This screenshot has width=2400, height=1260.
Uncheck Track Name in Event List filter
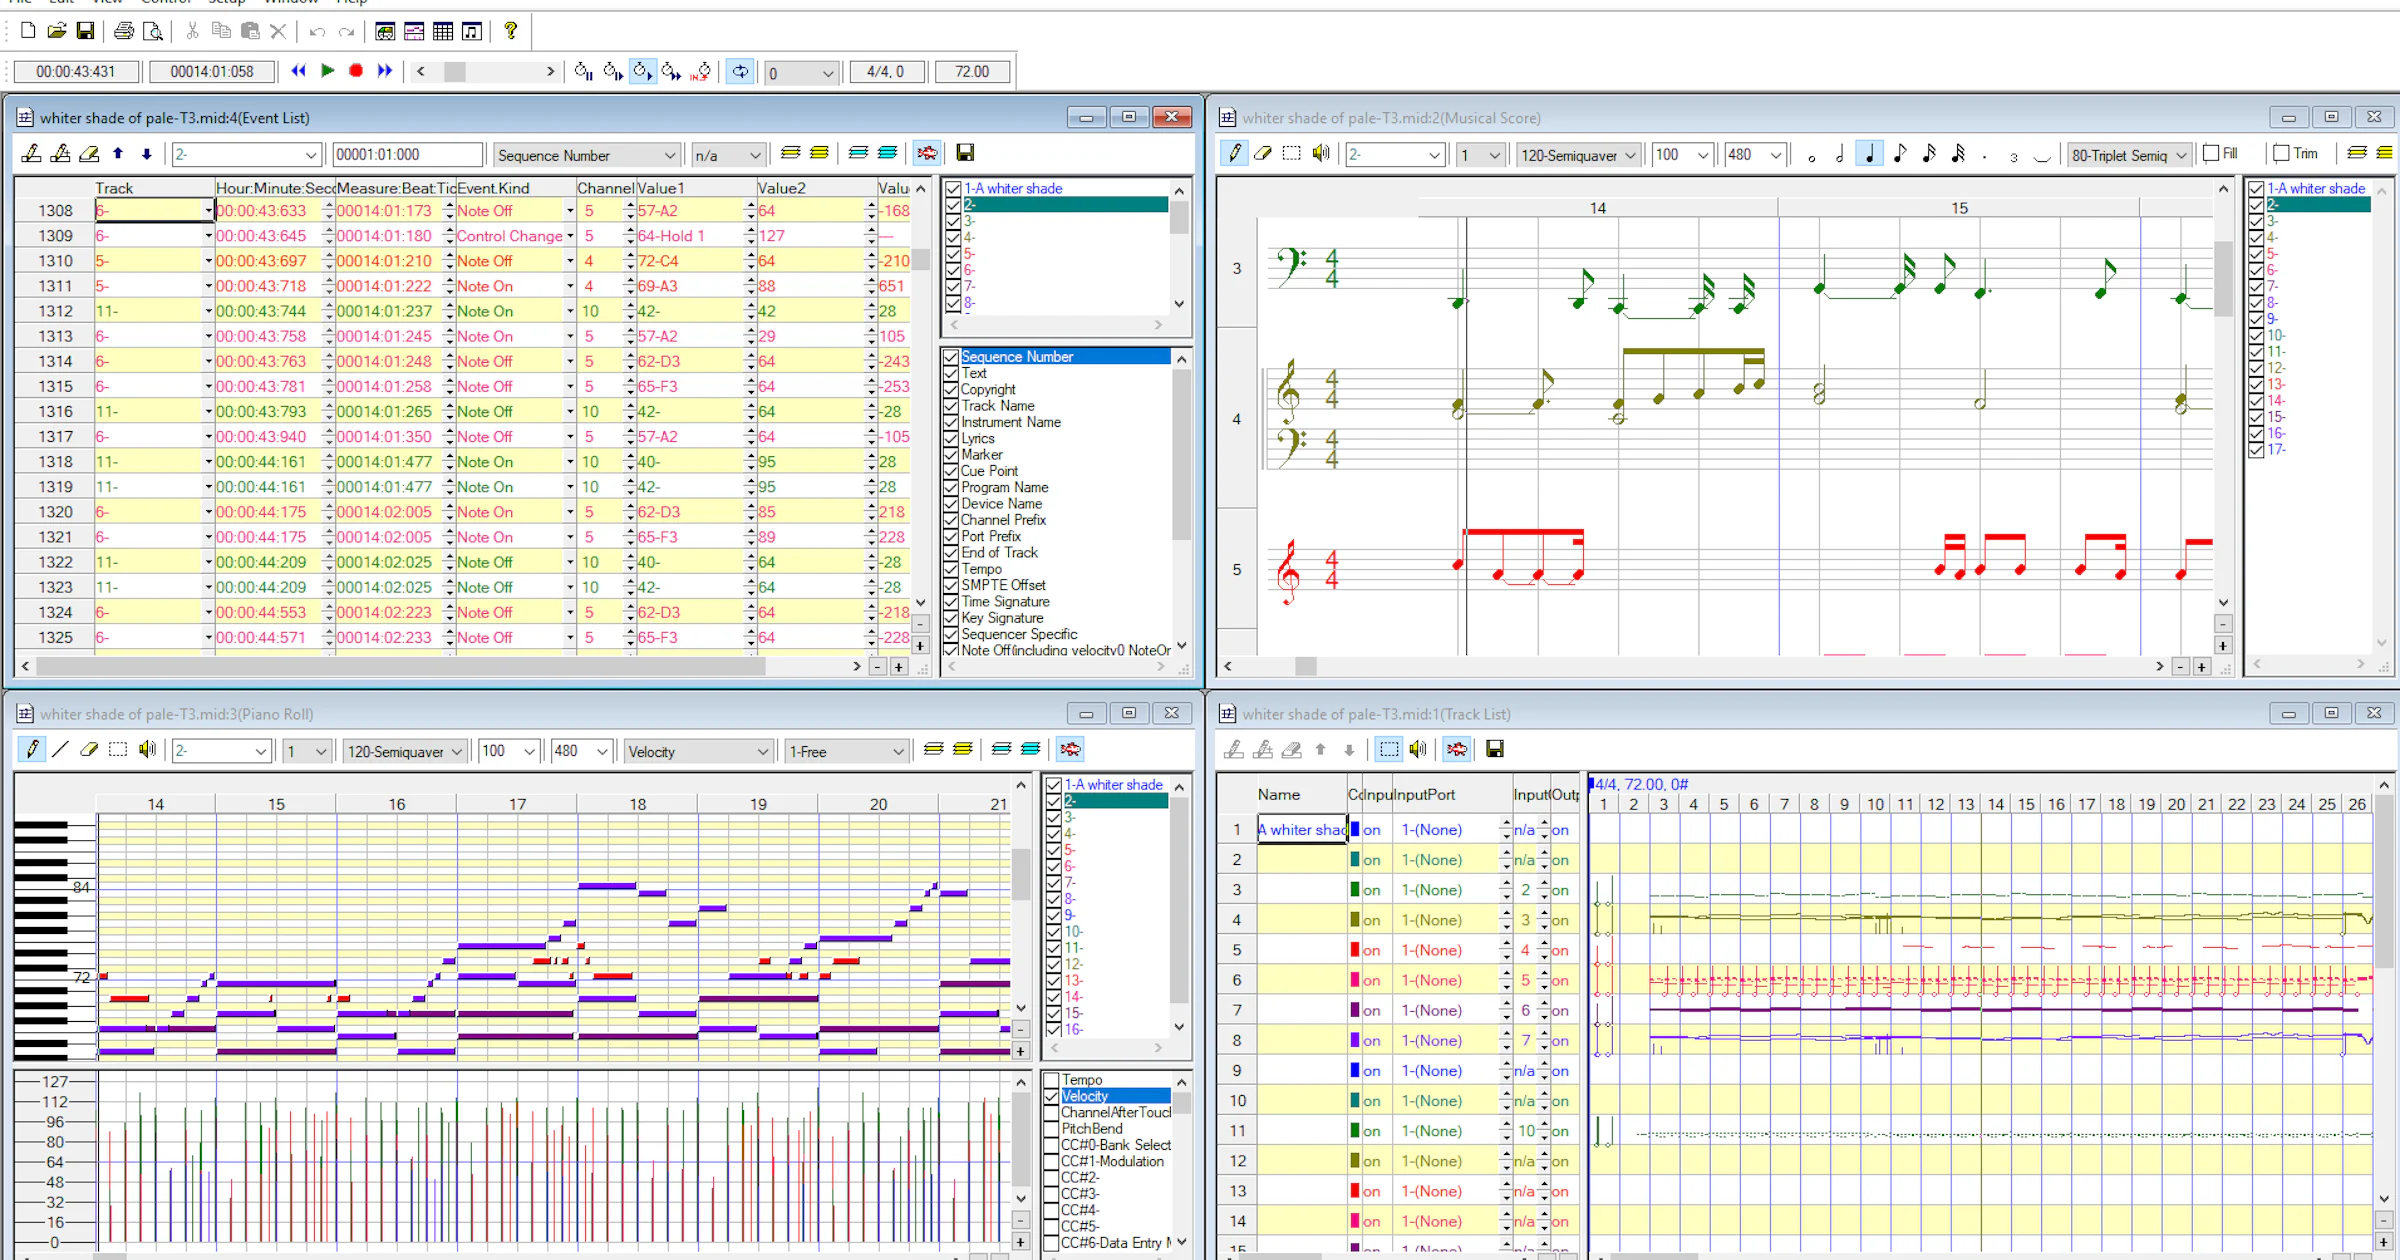pos(951,406)
